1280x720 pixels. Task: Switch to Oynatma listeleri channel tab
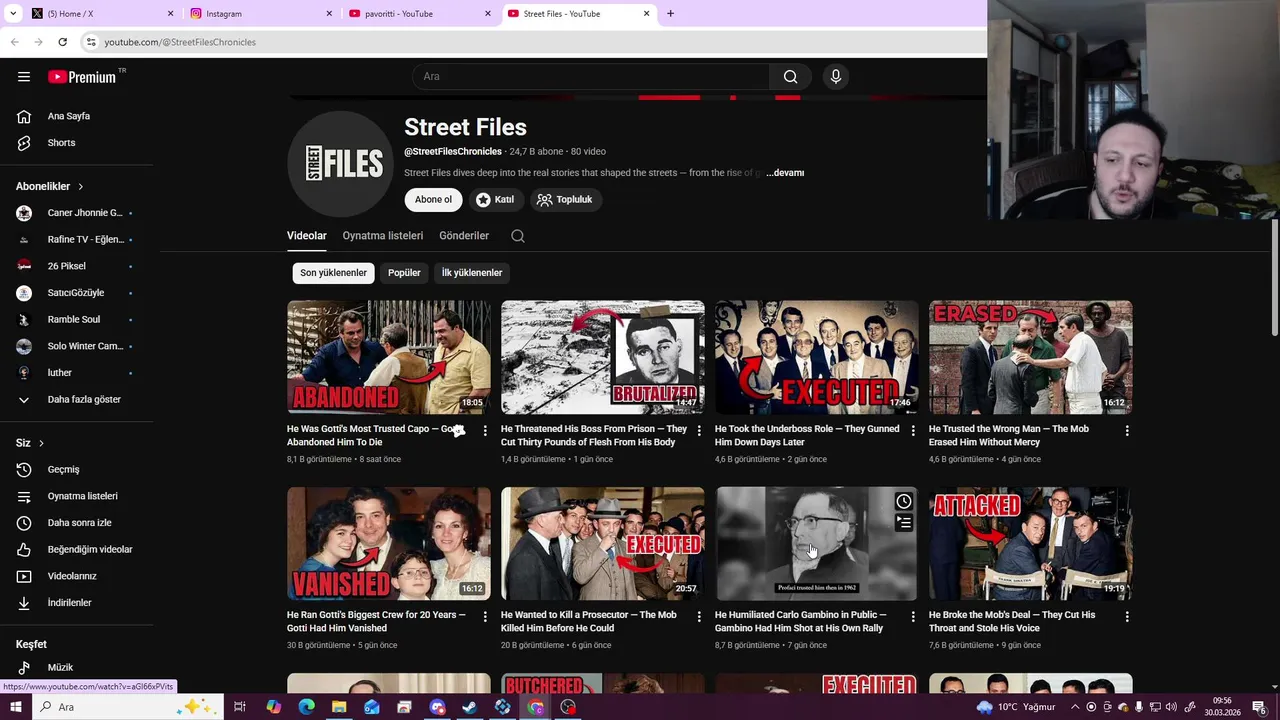[383, 236]
